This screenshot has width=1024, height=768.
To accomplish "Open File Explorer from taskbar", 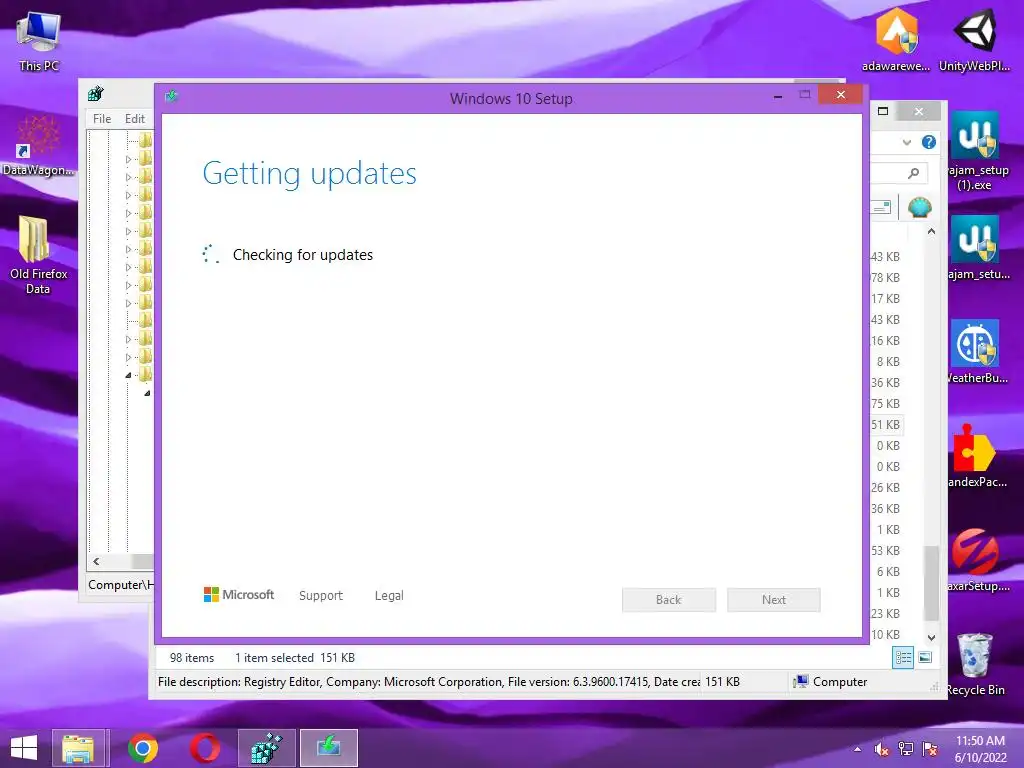I will tap(78, 748).
